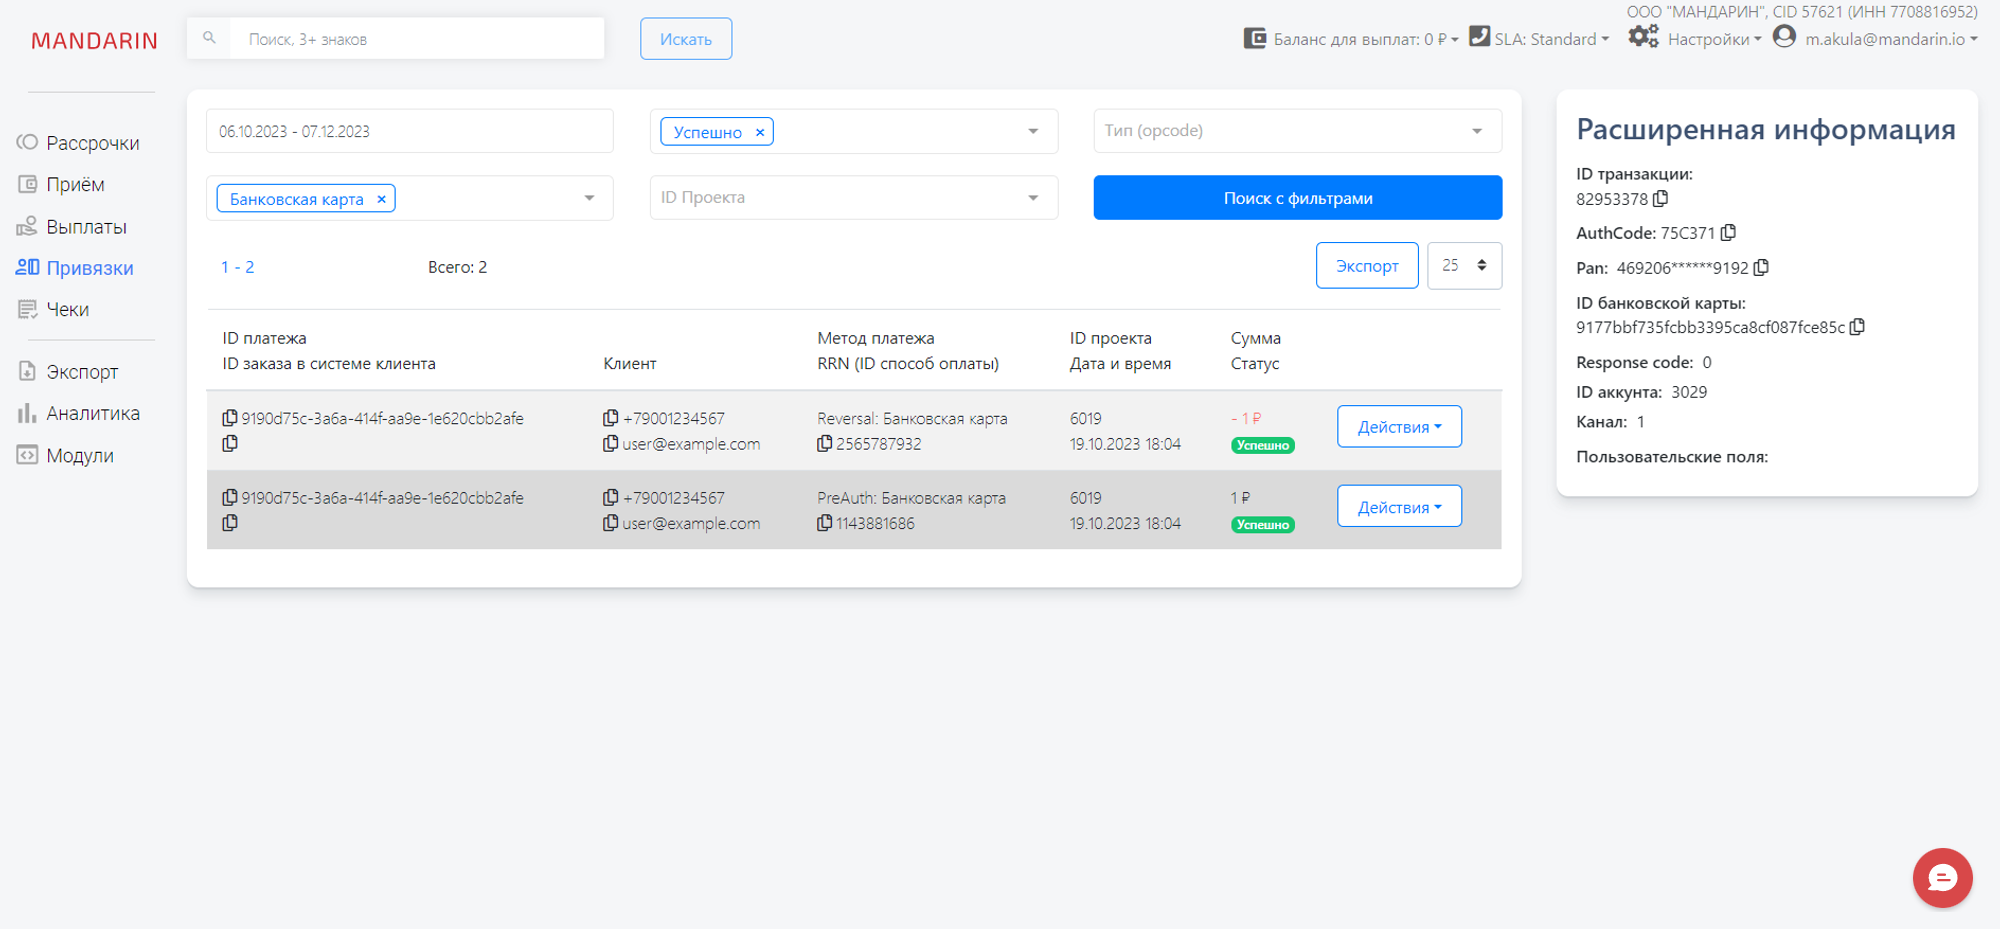Viewport: 2000px width, 929px height.
Task: Go to Выплаты in the sidebar
Action: 86,227
